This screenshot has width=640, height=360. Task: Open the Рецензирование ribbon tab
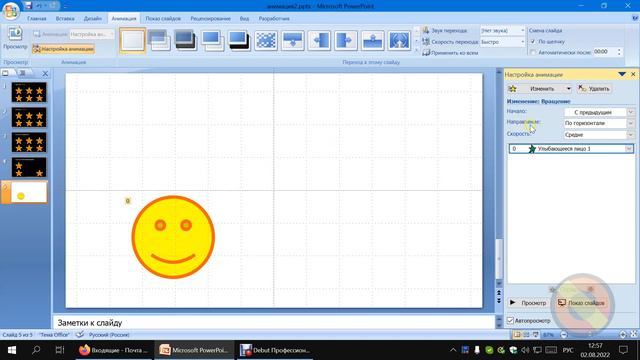(x=210, y=18)
